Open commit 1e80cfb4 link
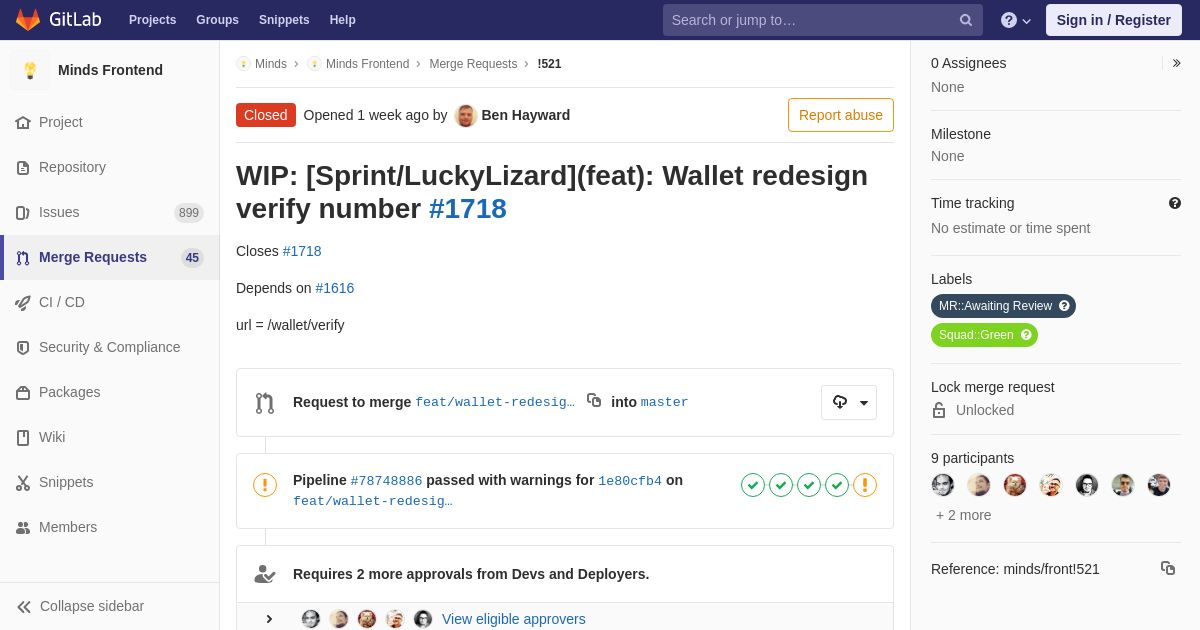Screen dimensions: 1200x630 coord(630,481)
